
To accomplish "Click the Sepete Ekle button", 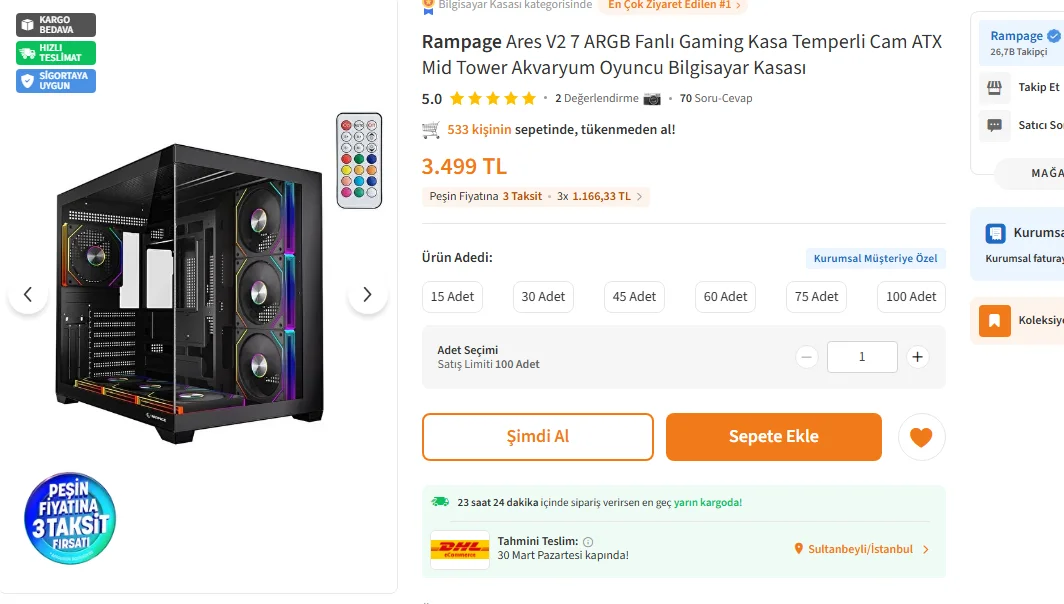I will 773,437.
